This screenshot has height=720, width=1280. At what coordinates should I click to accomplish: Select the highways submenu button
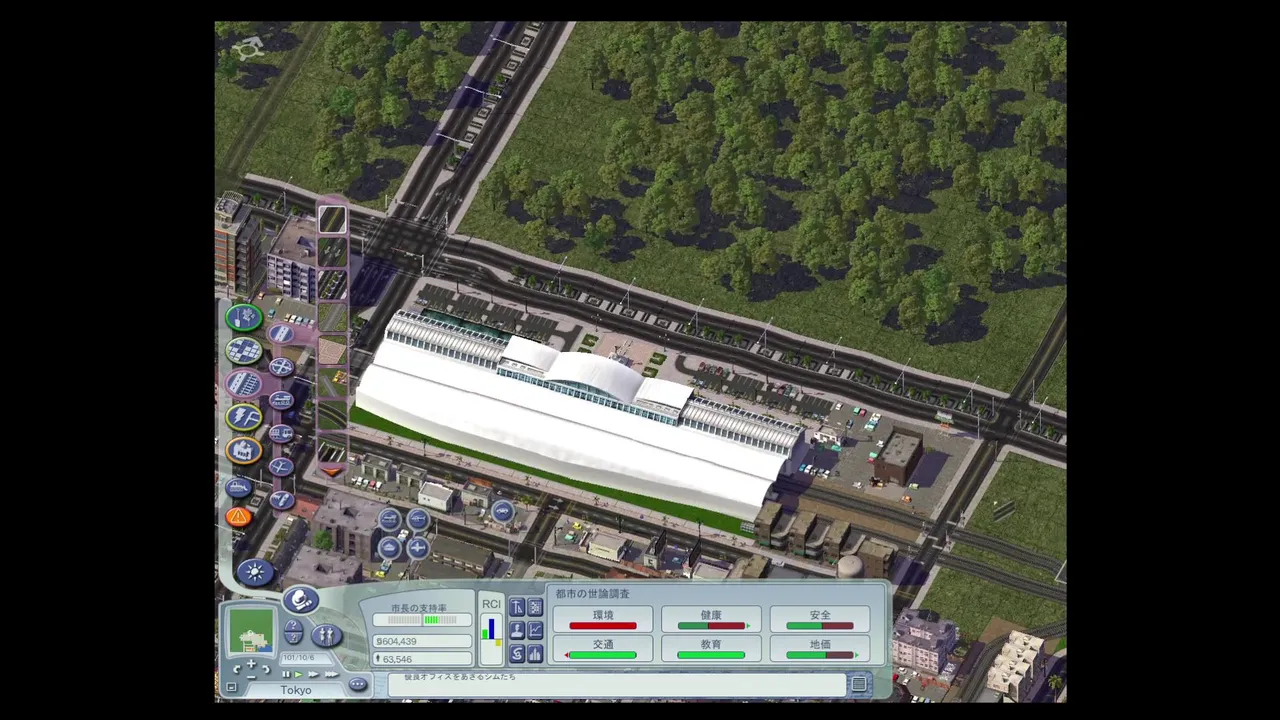[x=281, y=368]
